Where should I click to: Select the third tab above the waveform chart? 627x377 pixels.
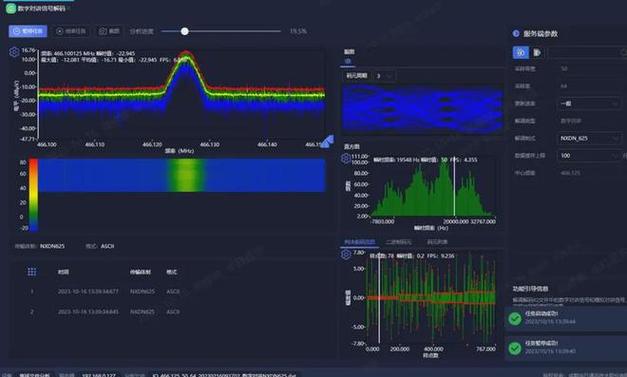pyautogui.click(x=437, y=242)
